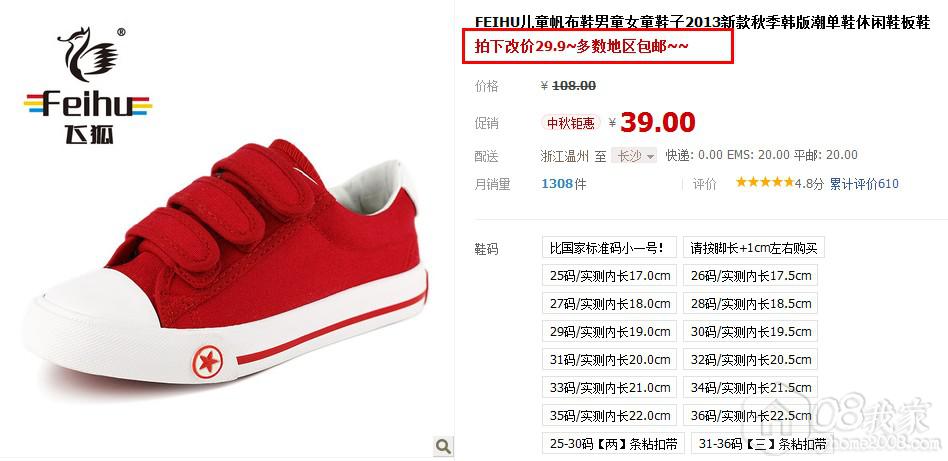Screen dimensions: 948x461
Task: Click the red shoe product image
Action: tap(227, 266)
